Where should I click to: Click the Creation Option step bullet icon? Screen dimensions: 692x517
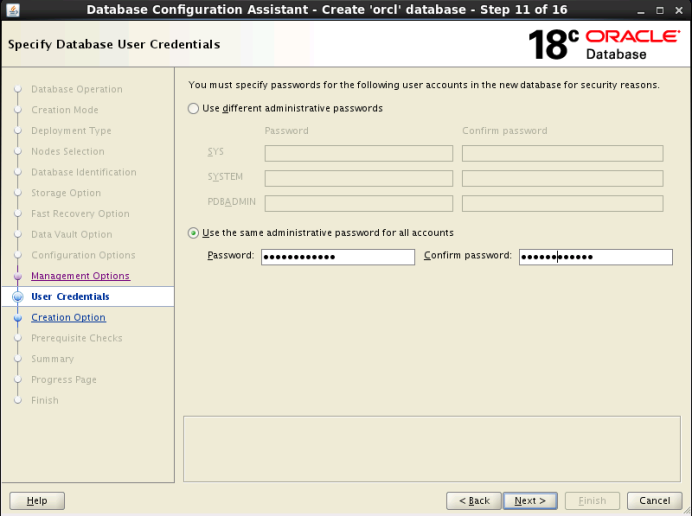[x=18, y=318]
